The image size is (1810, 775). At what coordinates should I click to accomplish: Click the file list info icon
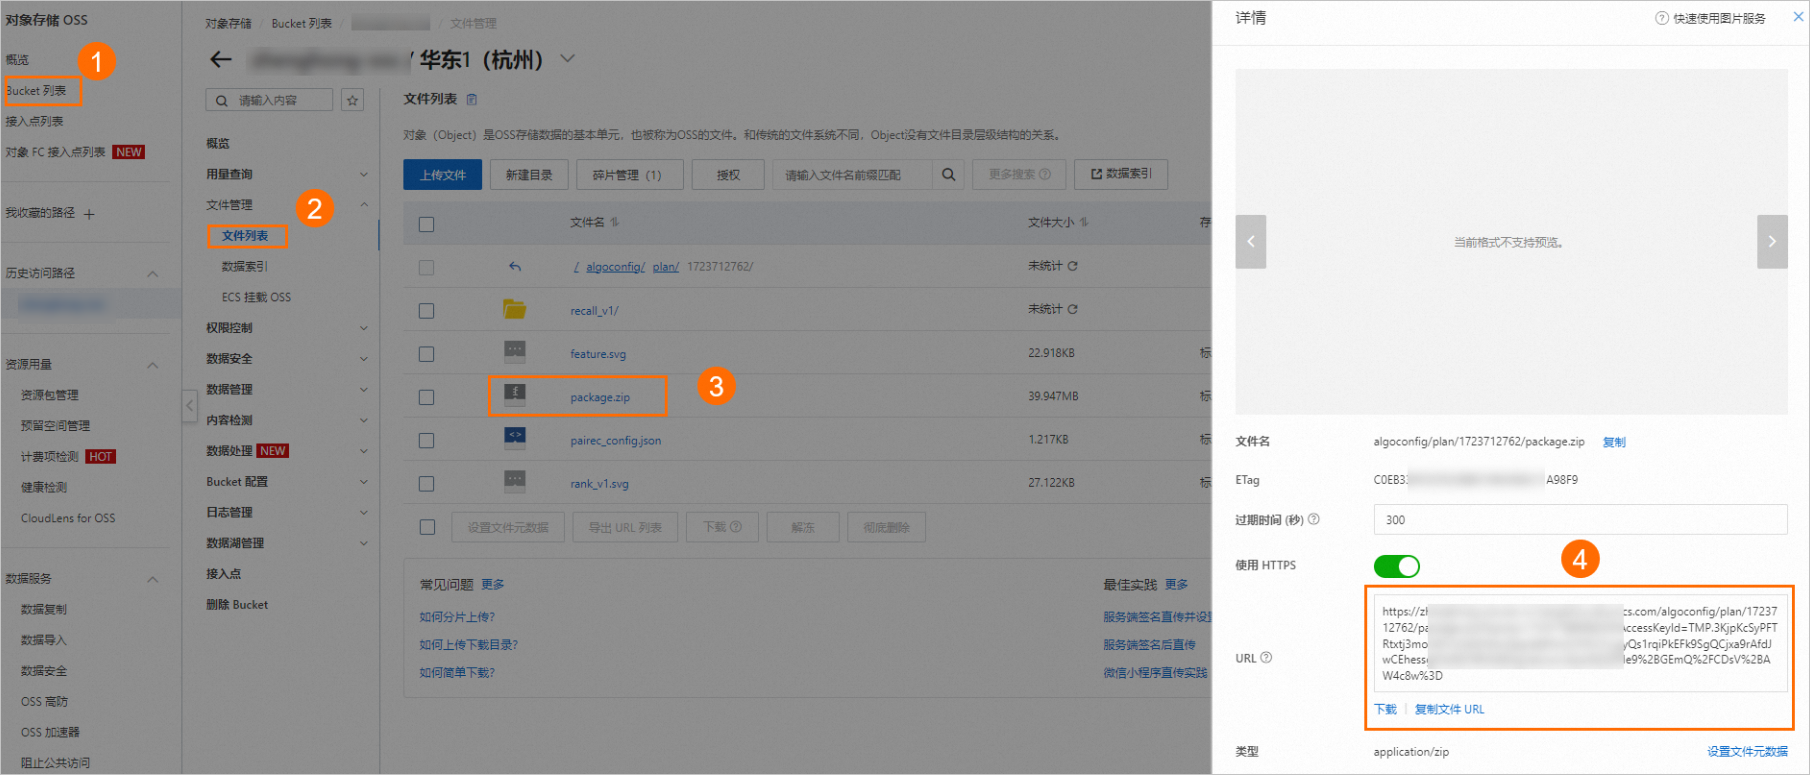[x=472, y=99]
